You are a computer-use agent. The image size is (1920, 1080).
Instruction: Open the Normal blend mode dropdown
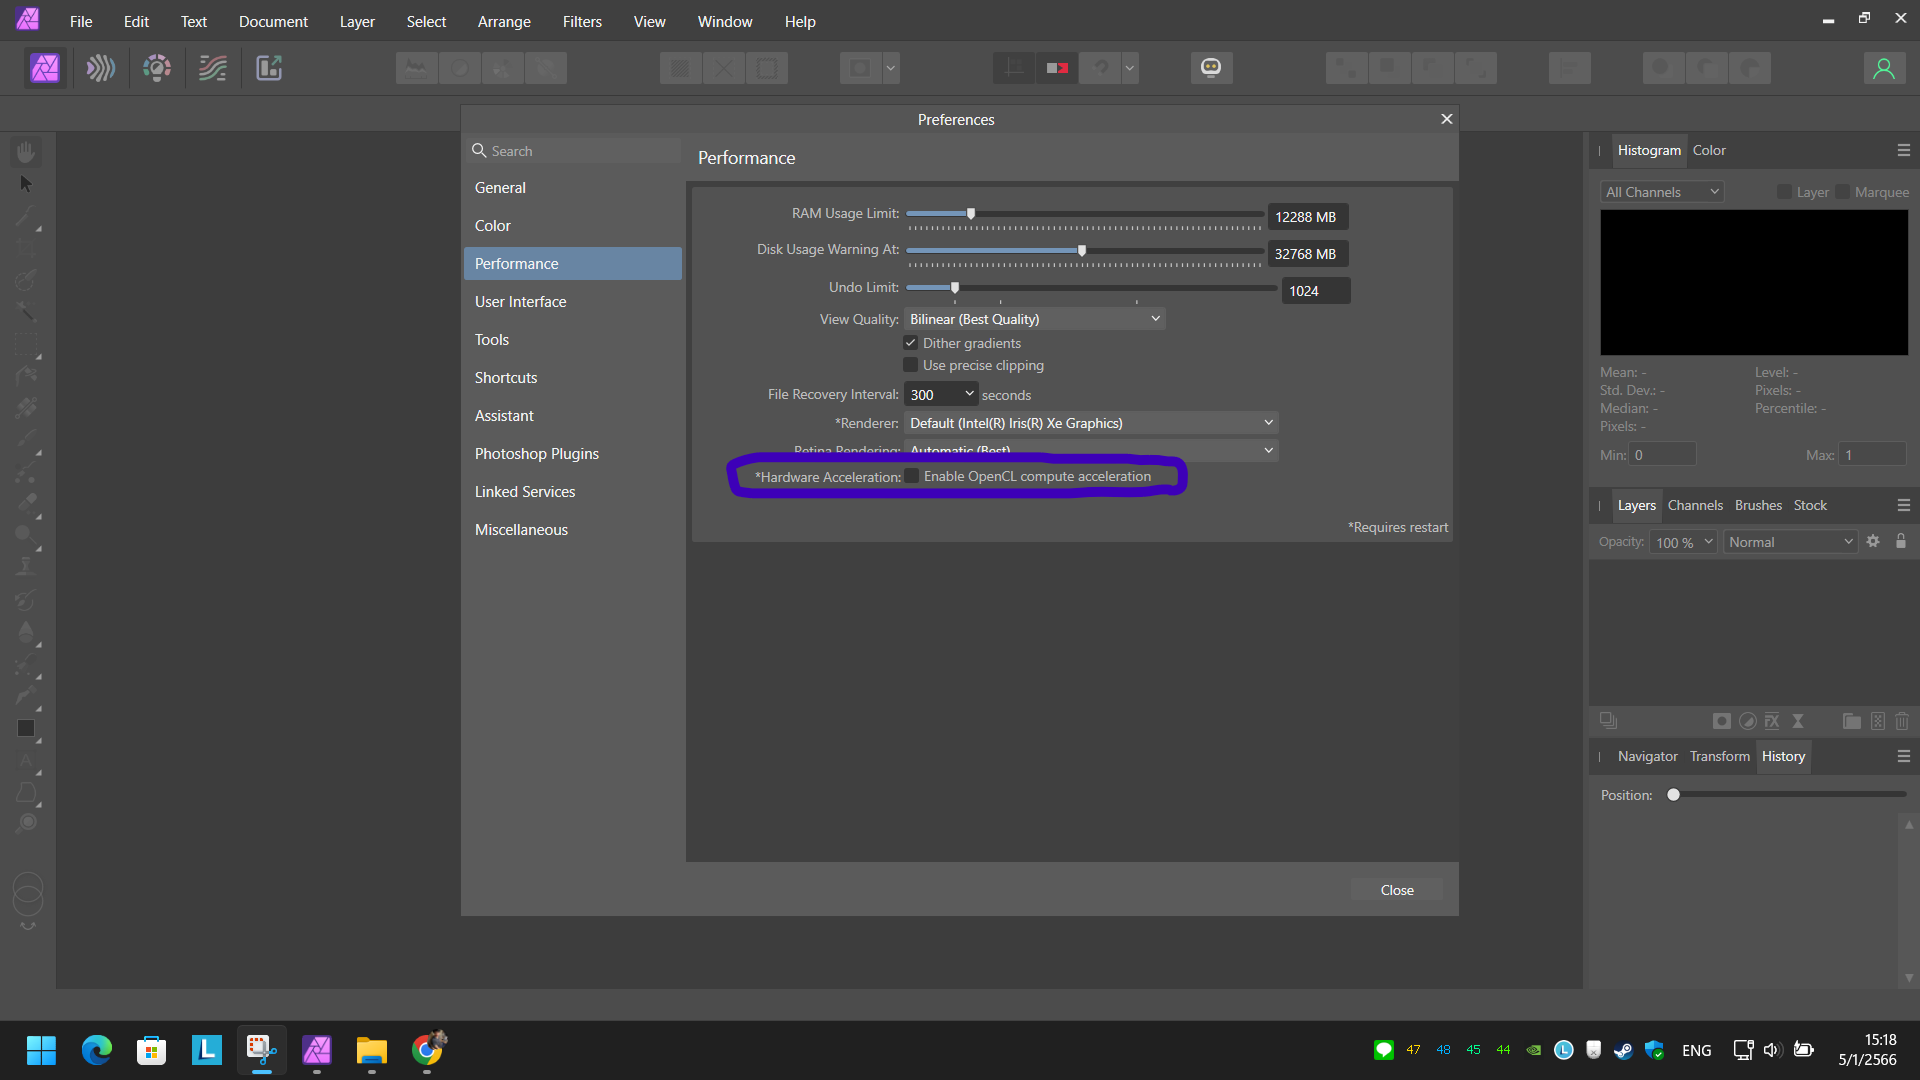pos(1791,542)
